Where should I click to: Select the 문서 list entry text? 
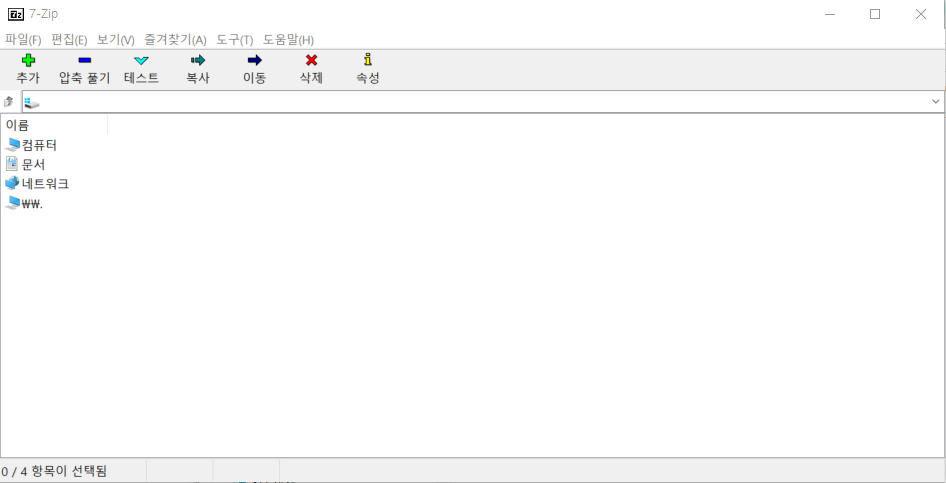point(34,164)
